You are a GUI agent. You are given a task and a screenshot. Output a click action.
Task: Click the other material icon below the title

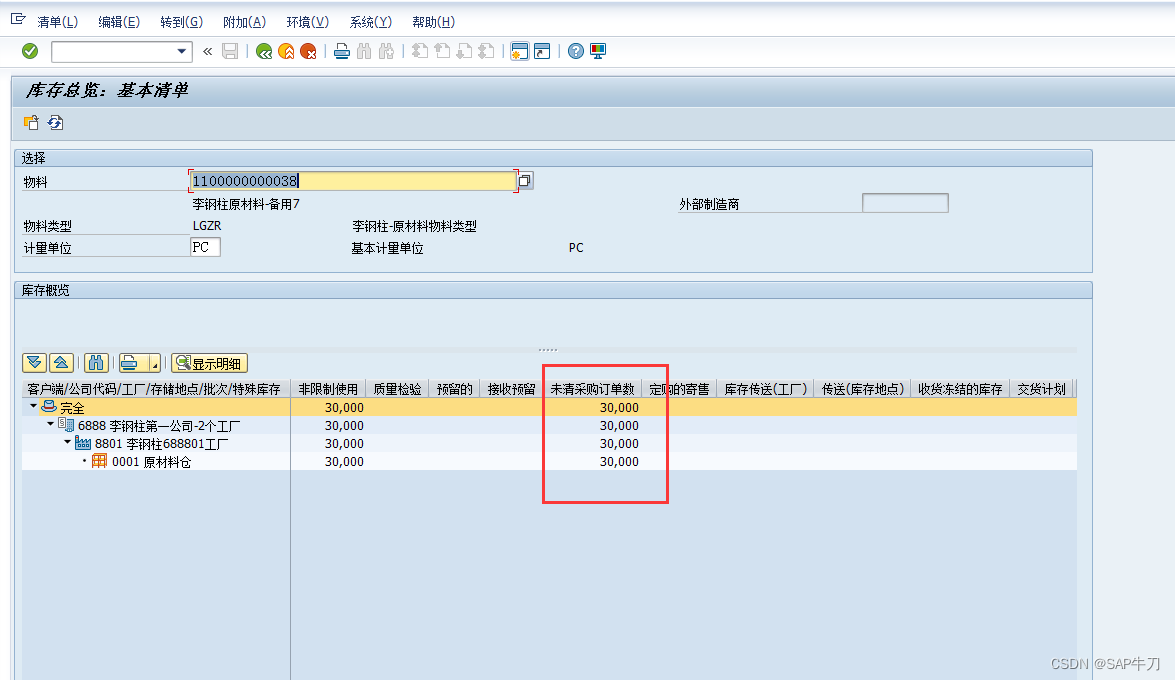click(x=31, y=122)
